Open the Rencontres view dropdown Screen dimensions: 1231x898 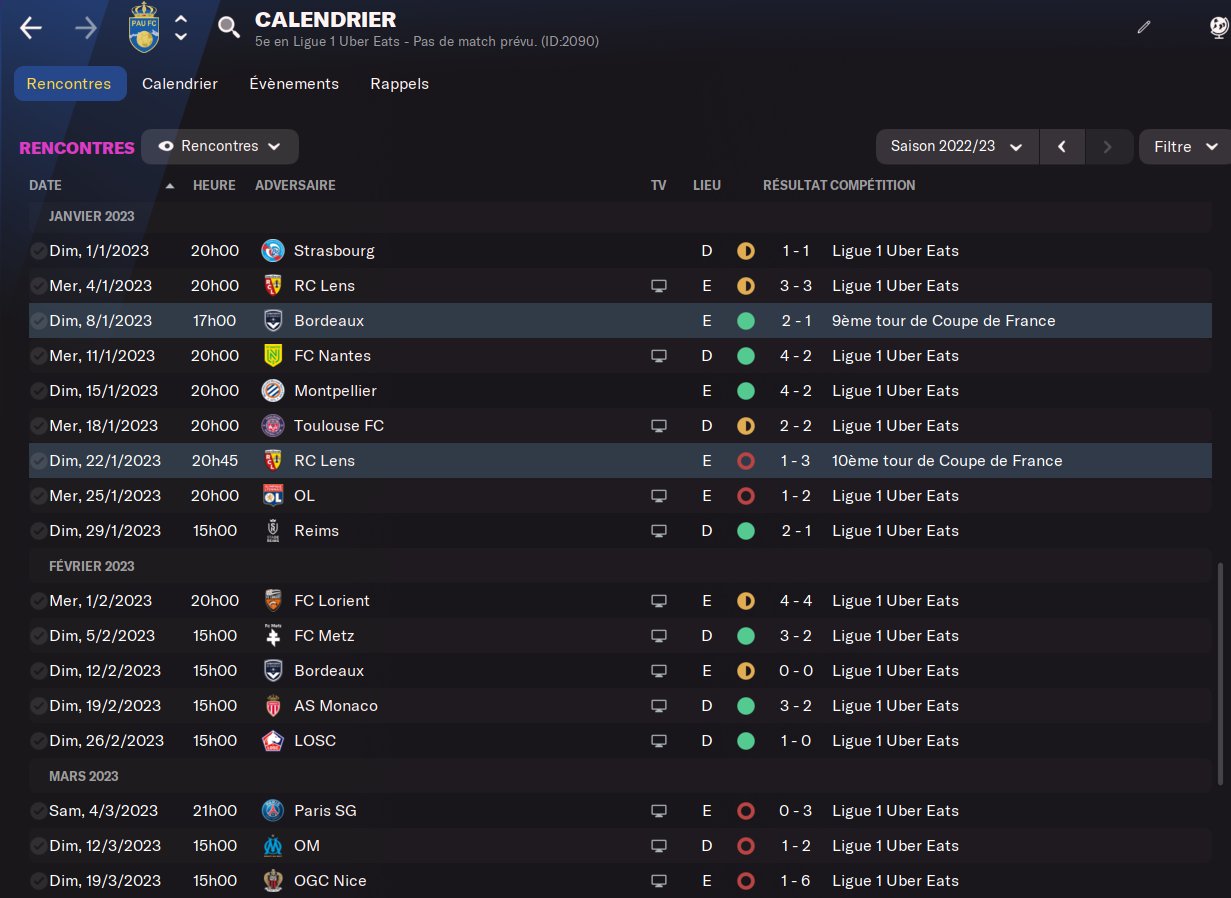[220, 146]
